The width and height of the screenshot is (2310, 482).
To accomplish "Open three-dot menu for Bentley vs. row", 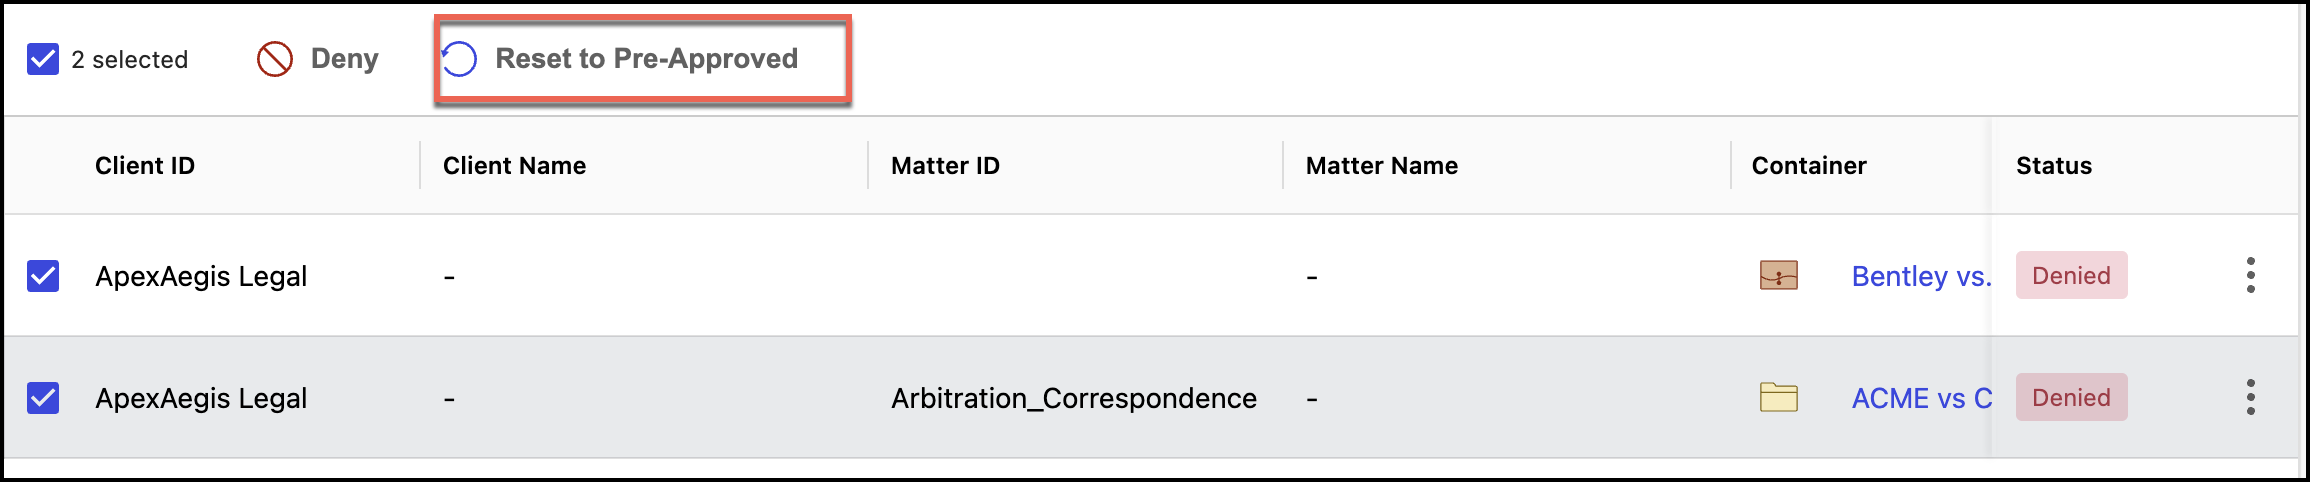I will (2250, 275).
